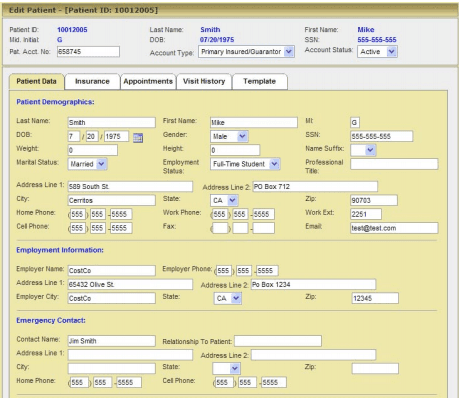This screenshot has height=399, width=460.
Task: Click the patient Last Name field
Action: pyautogui.click(x=111, y=122)
